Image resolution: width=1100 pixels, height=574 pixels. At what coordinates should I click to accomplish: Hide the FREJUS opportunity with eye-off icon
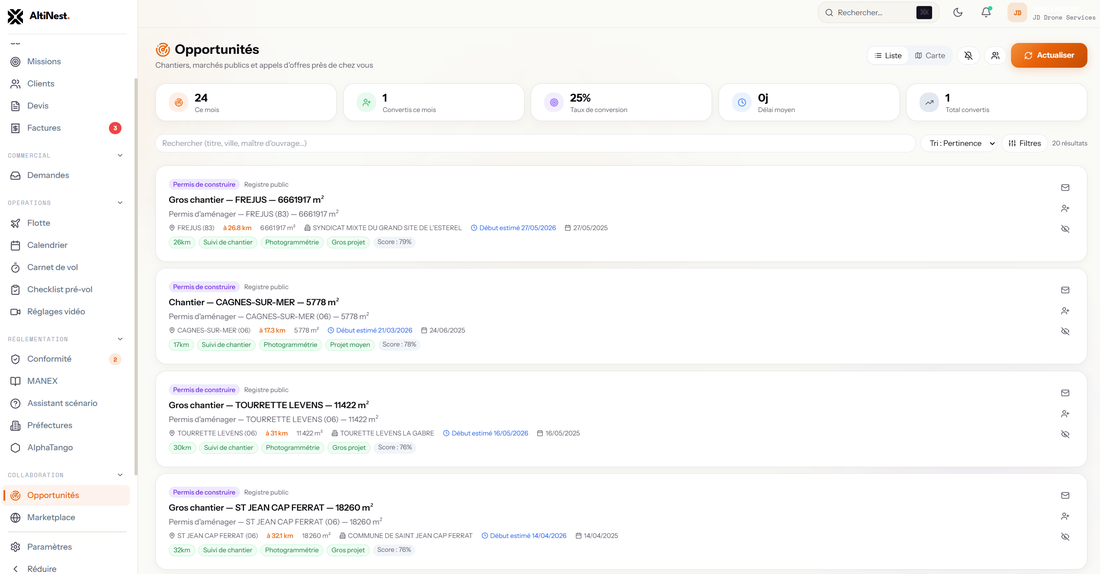1065,229
